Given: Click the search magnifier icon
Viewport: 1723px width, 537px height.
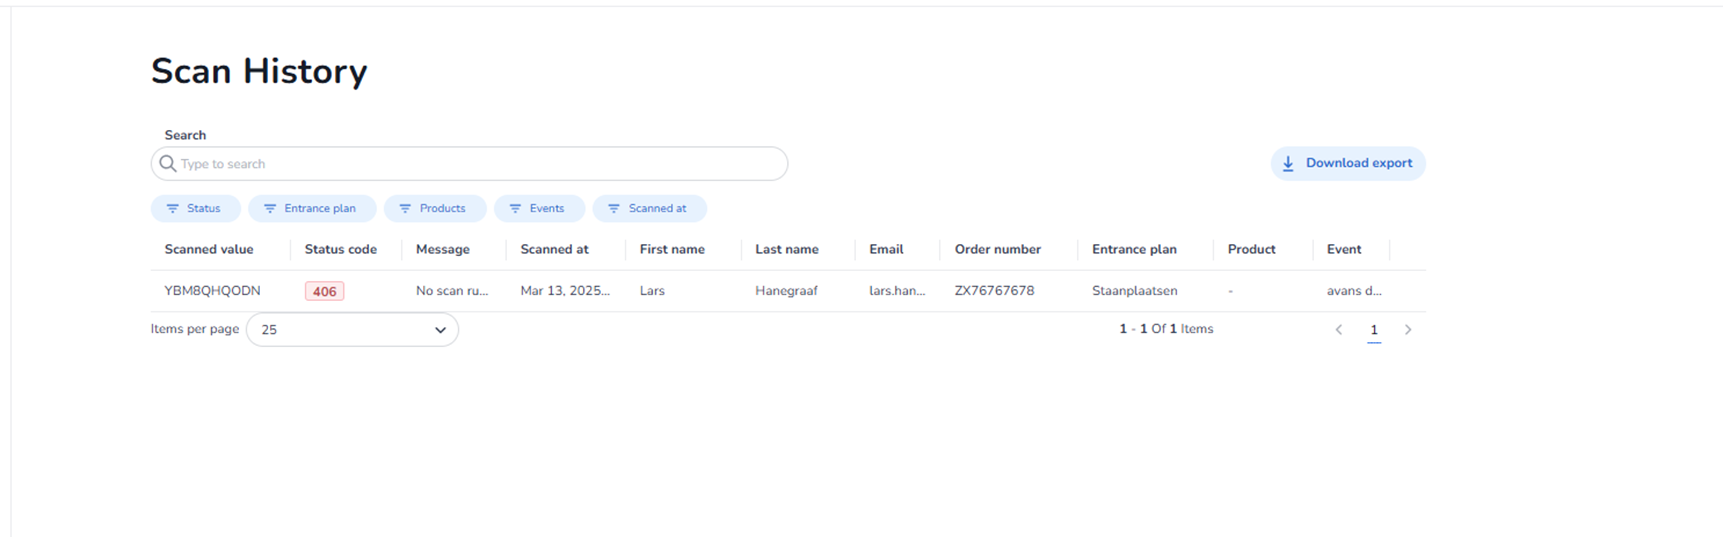Looking at the screenshot, I should pyautogui.click(x=168, y=164).
